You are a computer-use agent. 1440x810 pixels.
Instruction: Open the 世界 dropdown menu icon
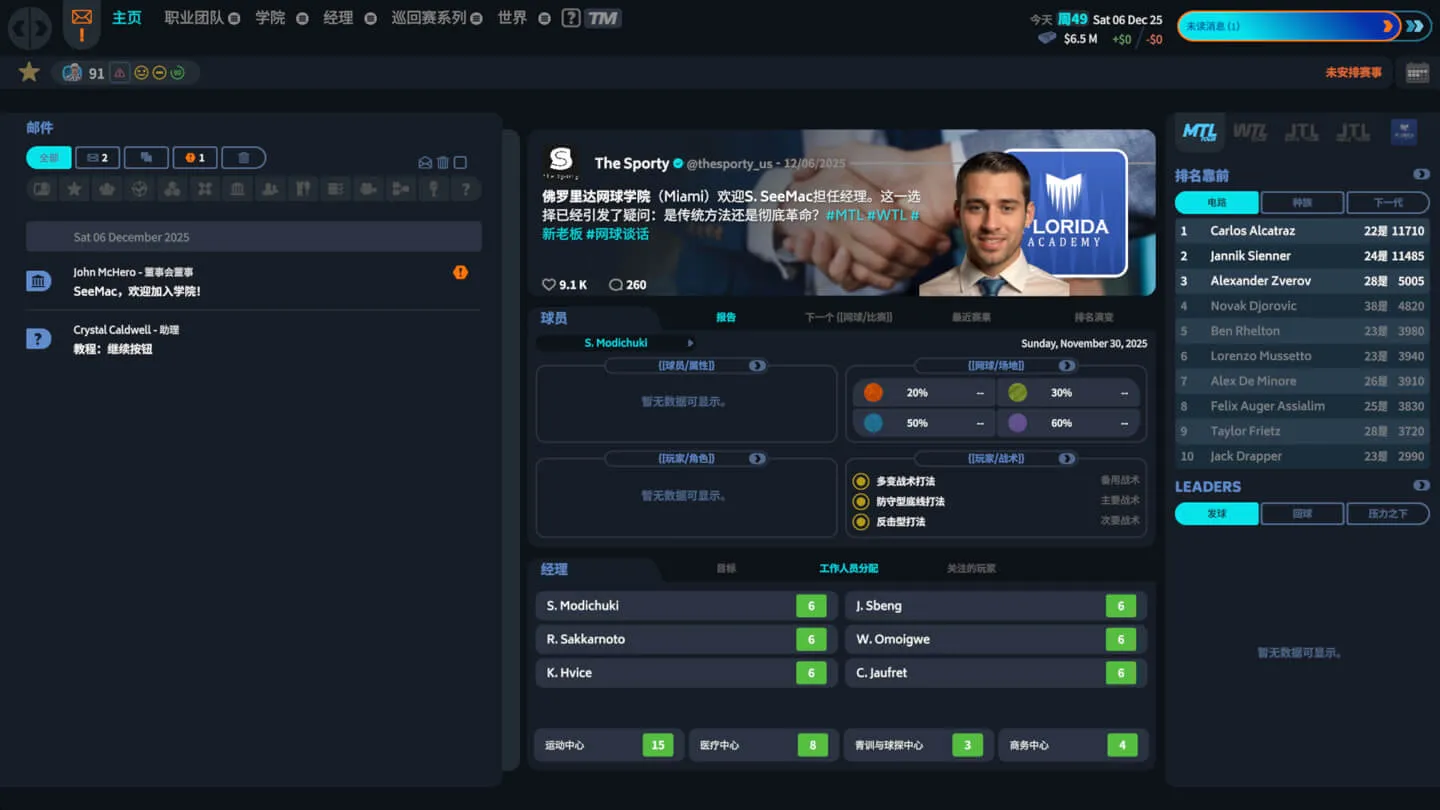(x=544, y=18)
